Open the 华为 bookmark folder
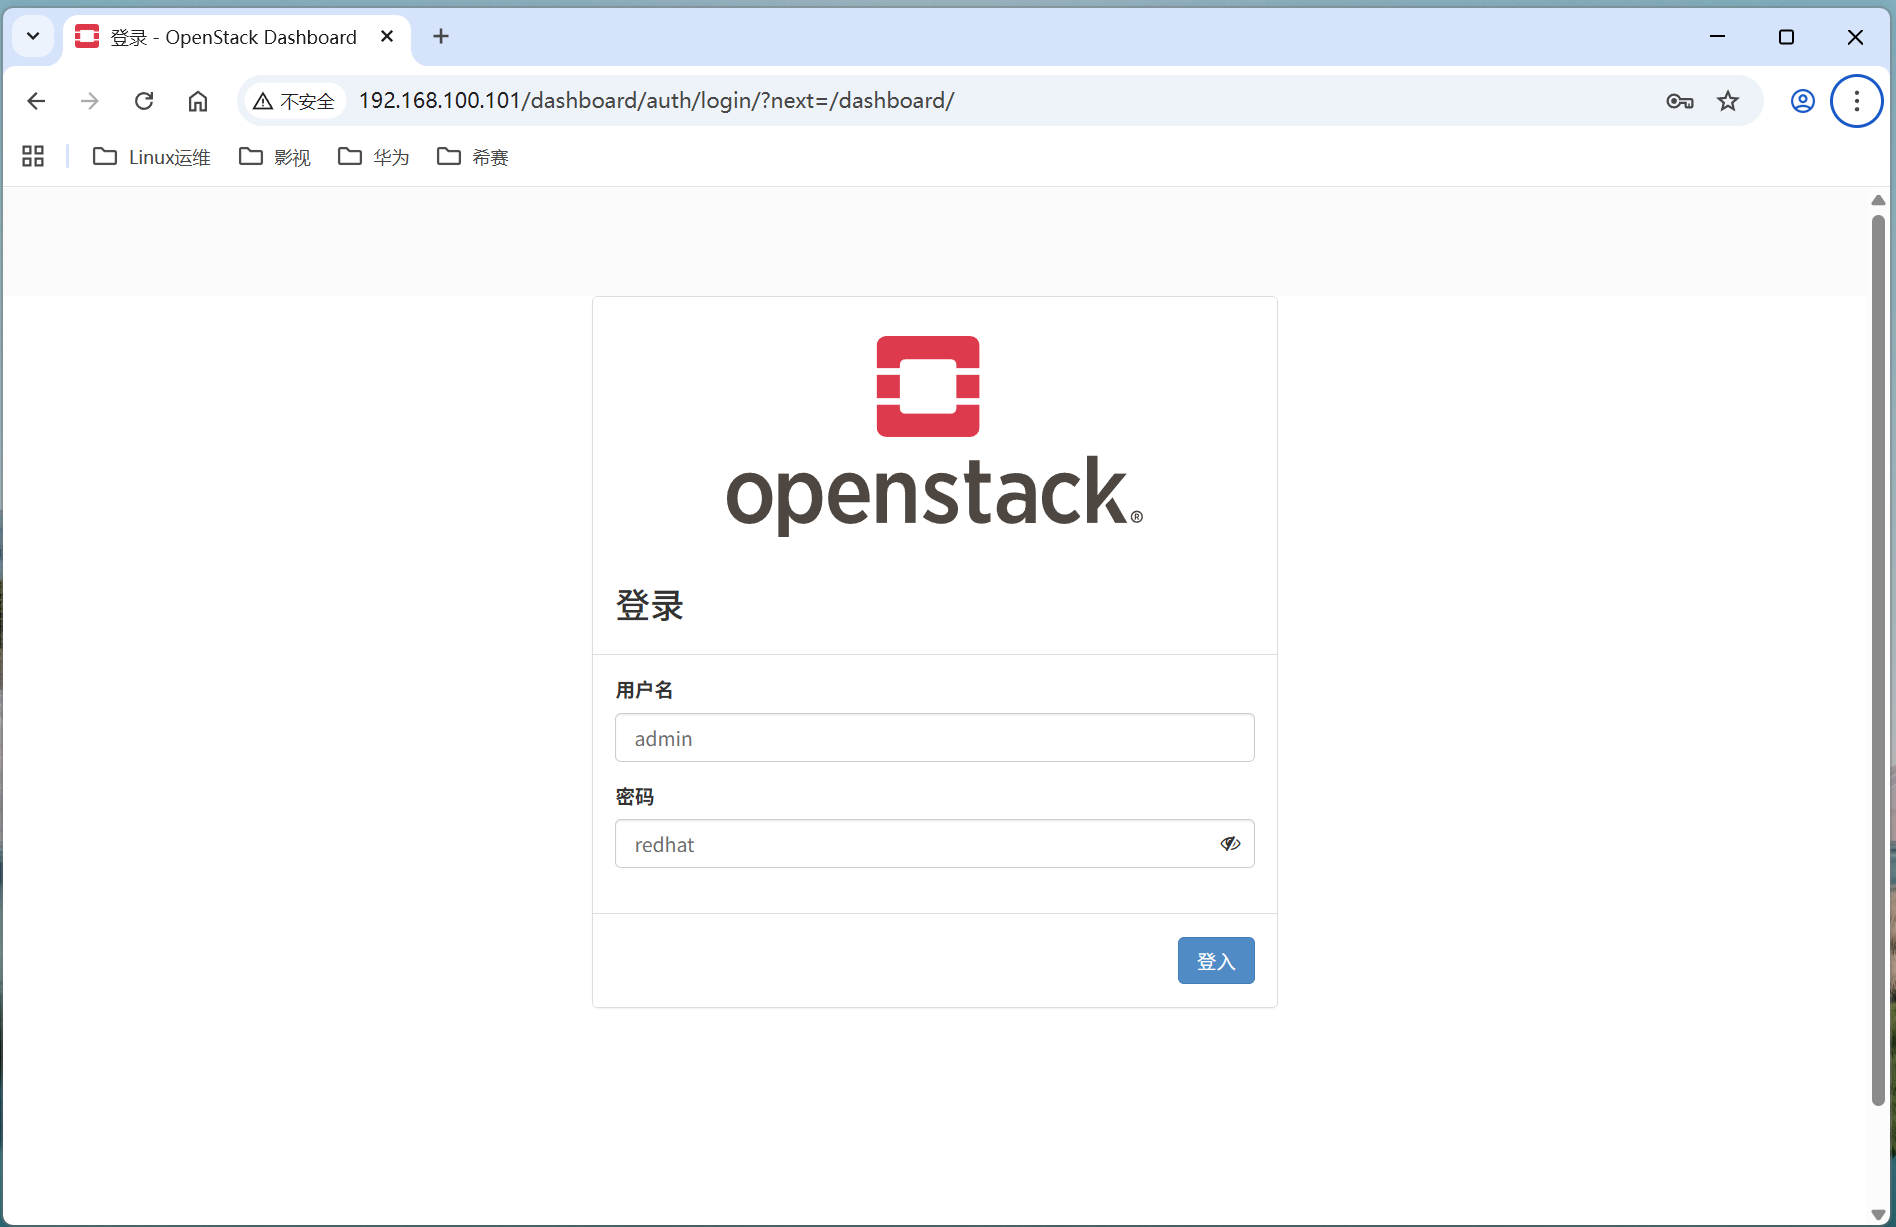Viewport: 1896px width, 1227px height. point(374,157)
